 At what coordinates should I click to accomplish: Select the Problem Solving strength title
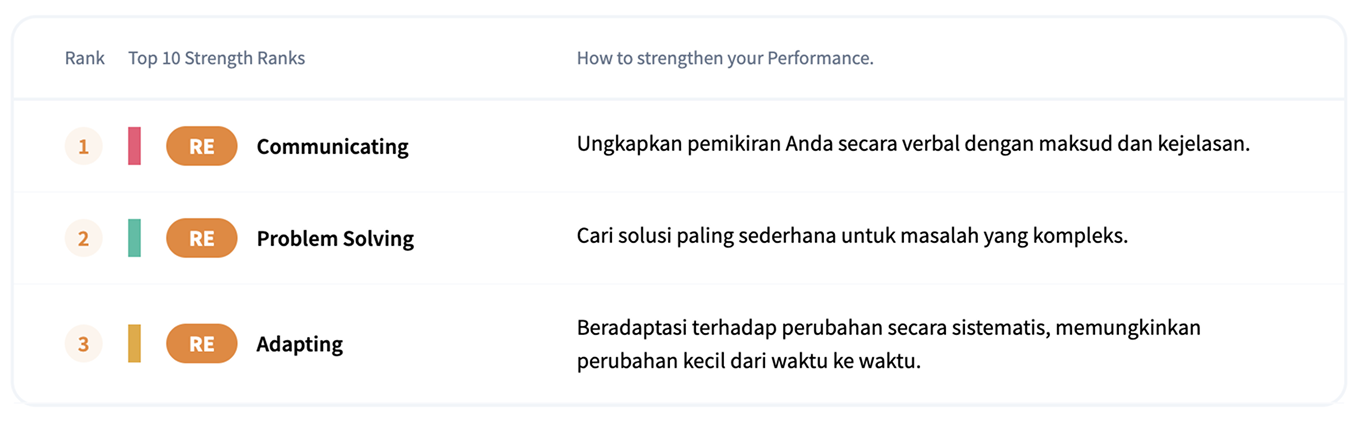pyautogui.click(x=335, y=238)
